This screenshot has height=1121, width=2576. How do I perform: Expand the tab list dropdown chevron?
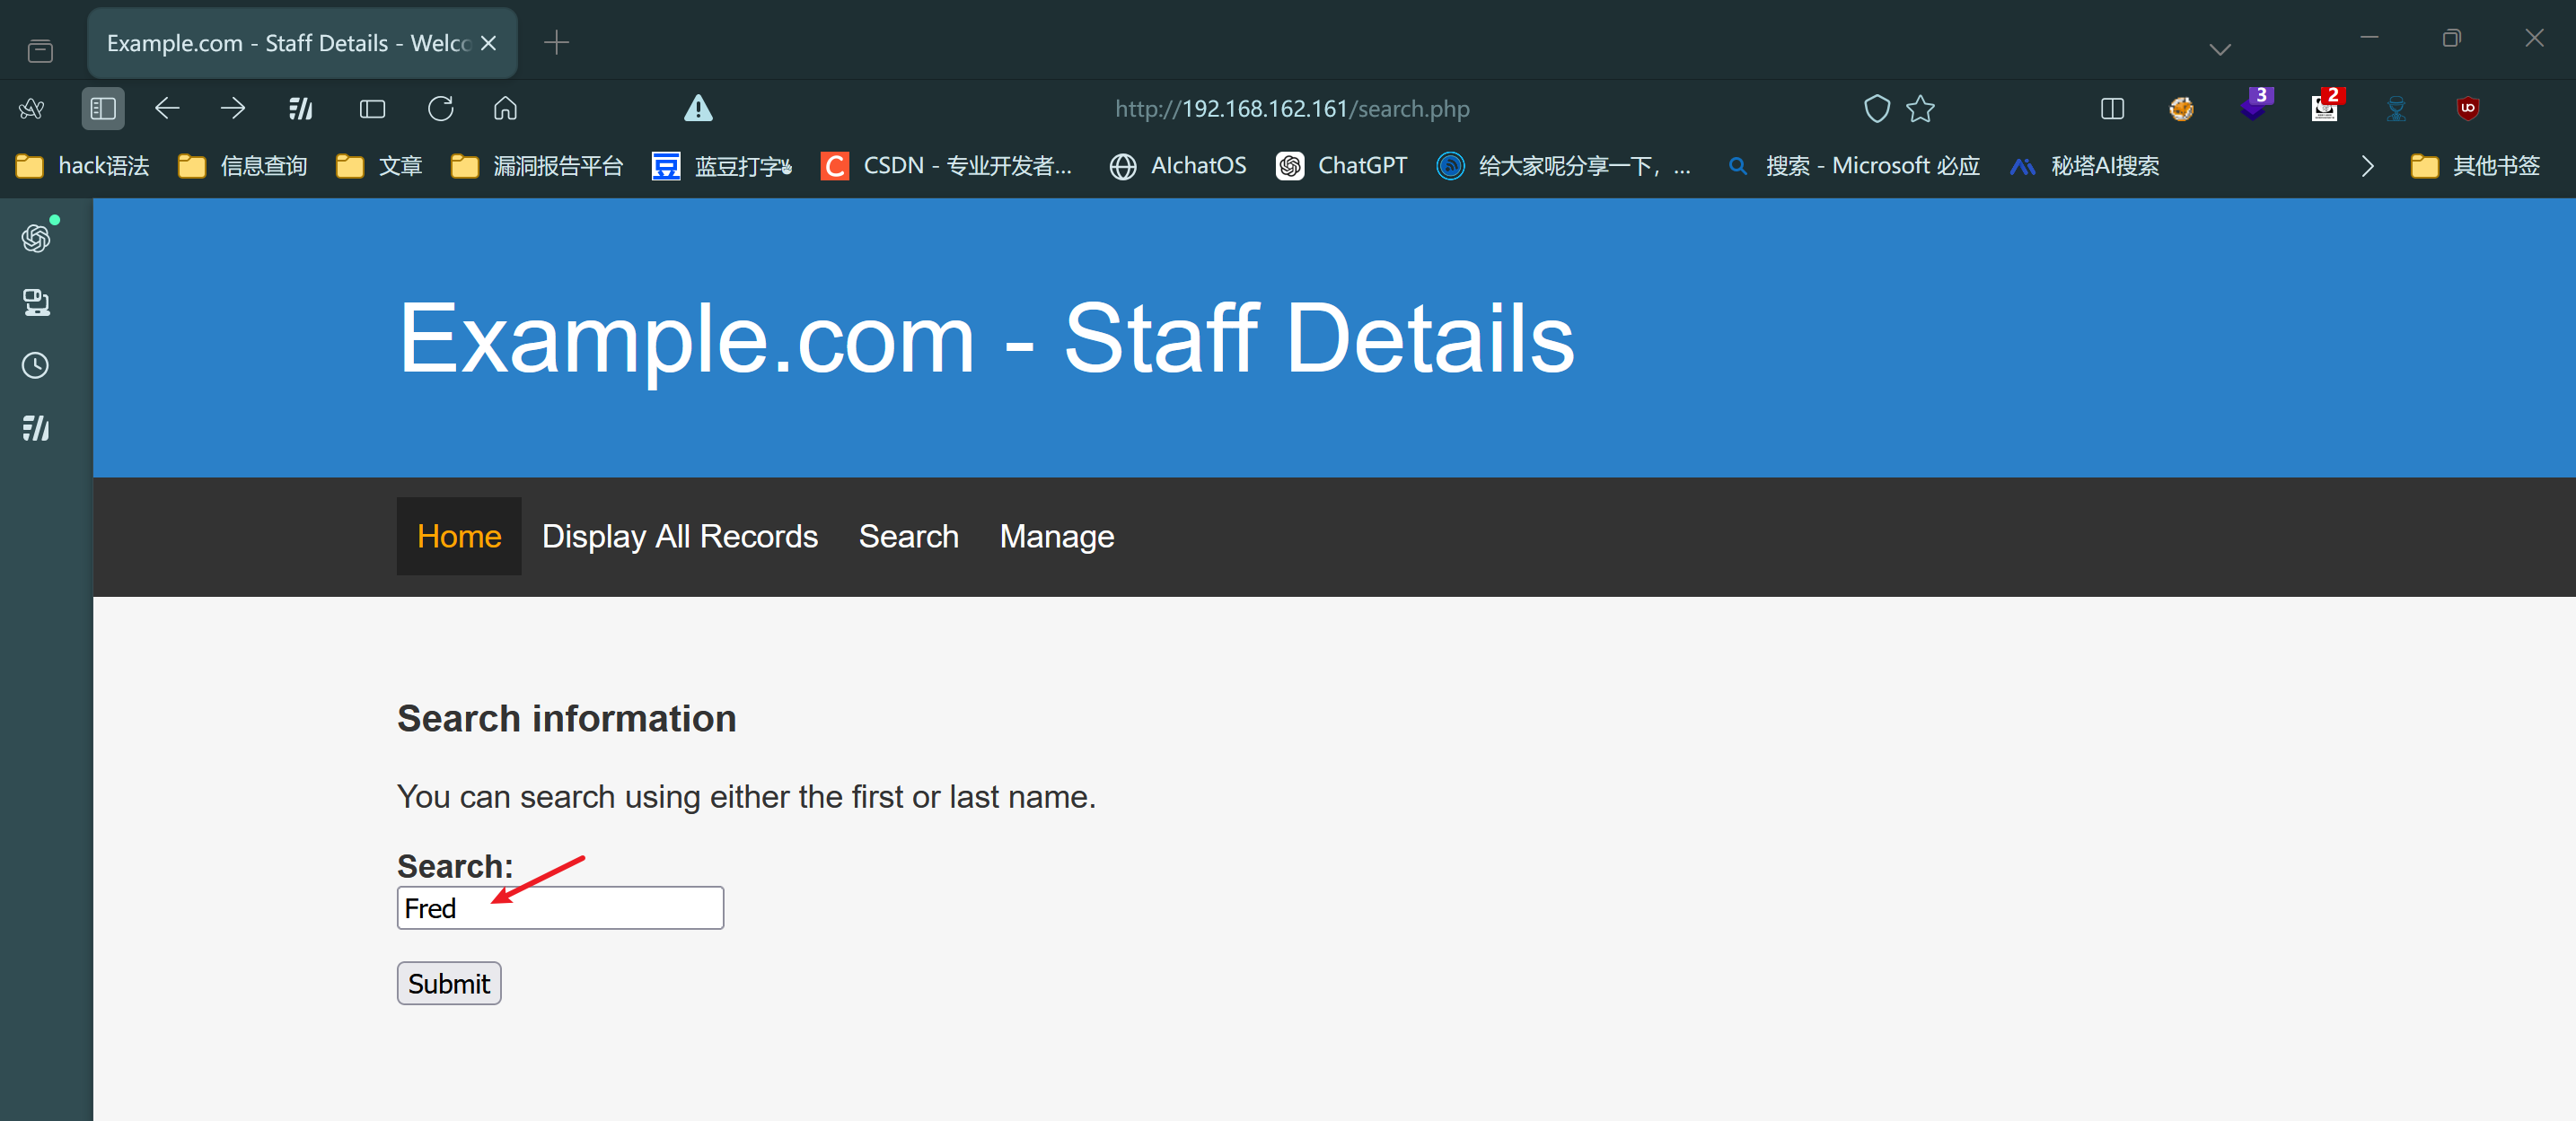point(2219,49)
